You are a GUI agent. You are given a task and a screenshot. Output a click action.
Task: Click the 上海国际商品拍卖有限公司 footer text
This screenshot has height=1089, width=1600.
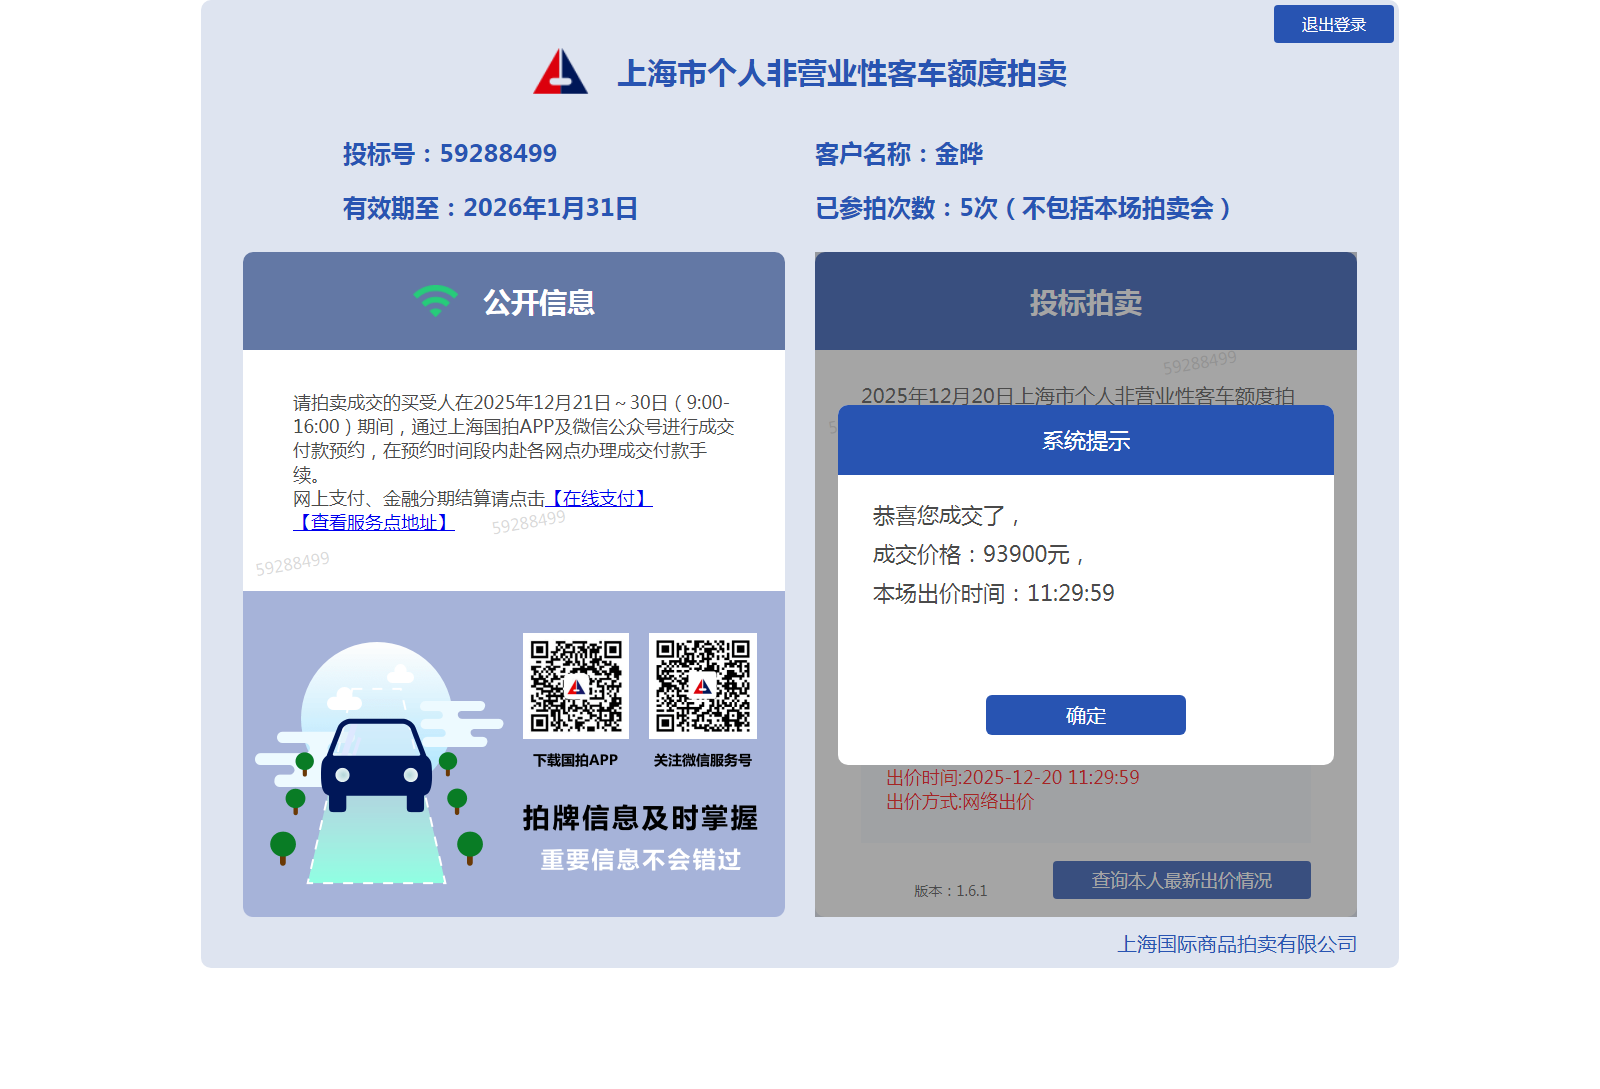pos(1236,944)
